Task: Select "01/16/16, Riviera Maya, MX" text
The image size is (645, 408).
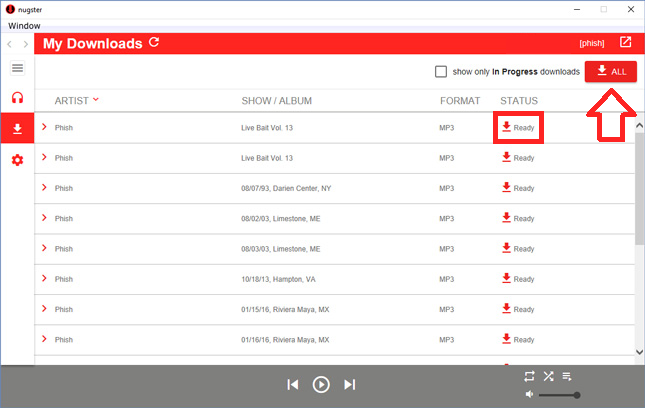Action: point(285,340)
